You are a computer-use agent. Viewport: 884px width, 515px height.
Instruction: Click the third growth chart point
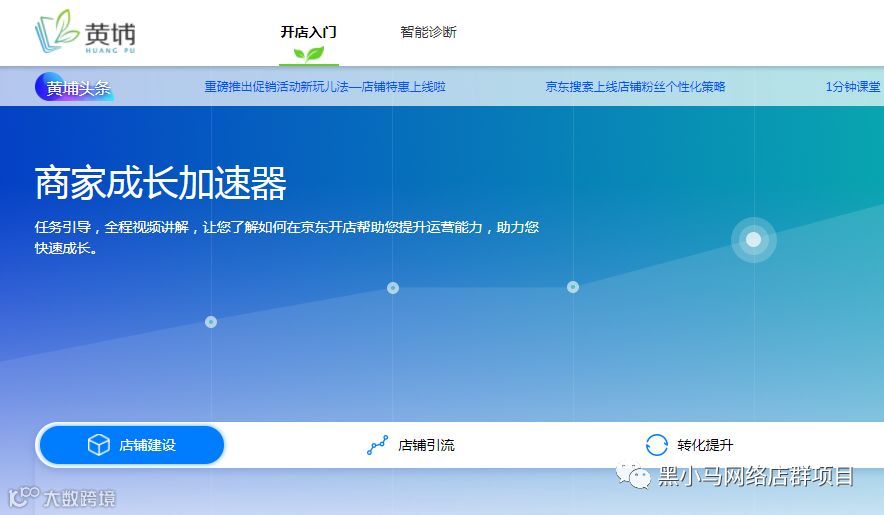pyautogui.click(x=573, y=287)
